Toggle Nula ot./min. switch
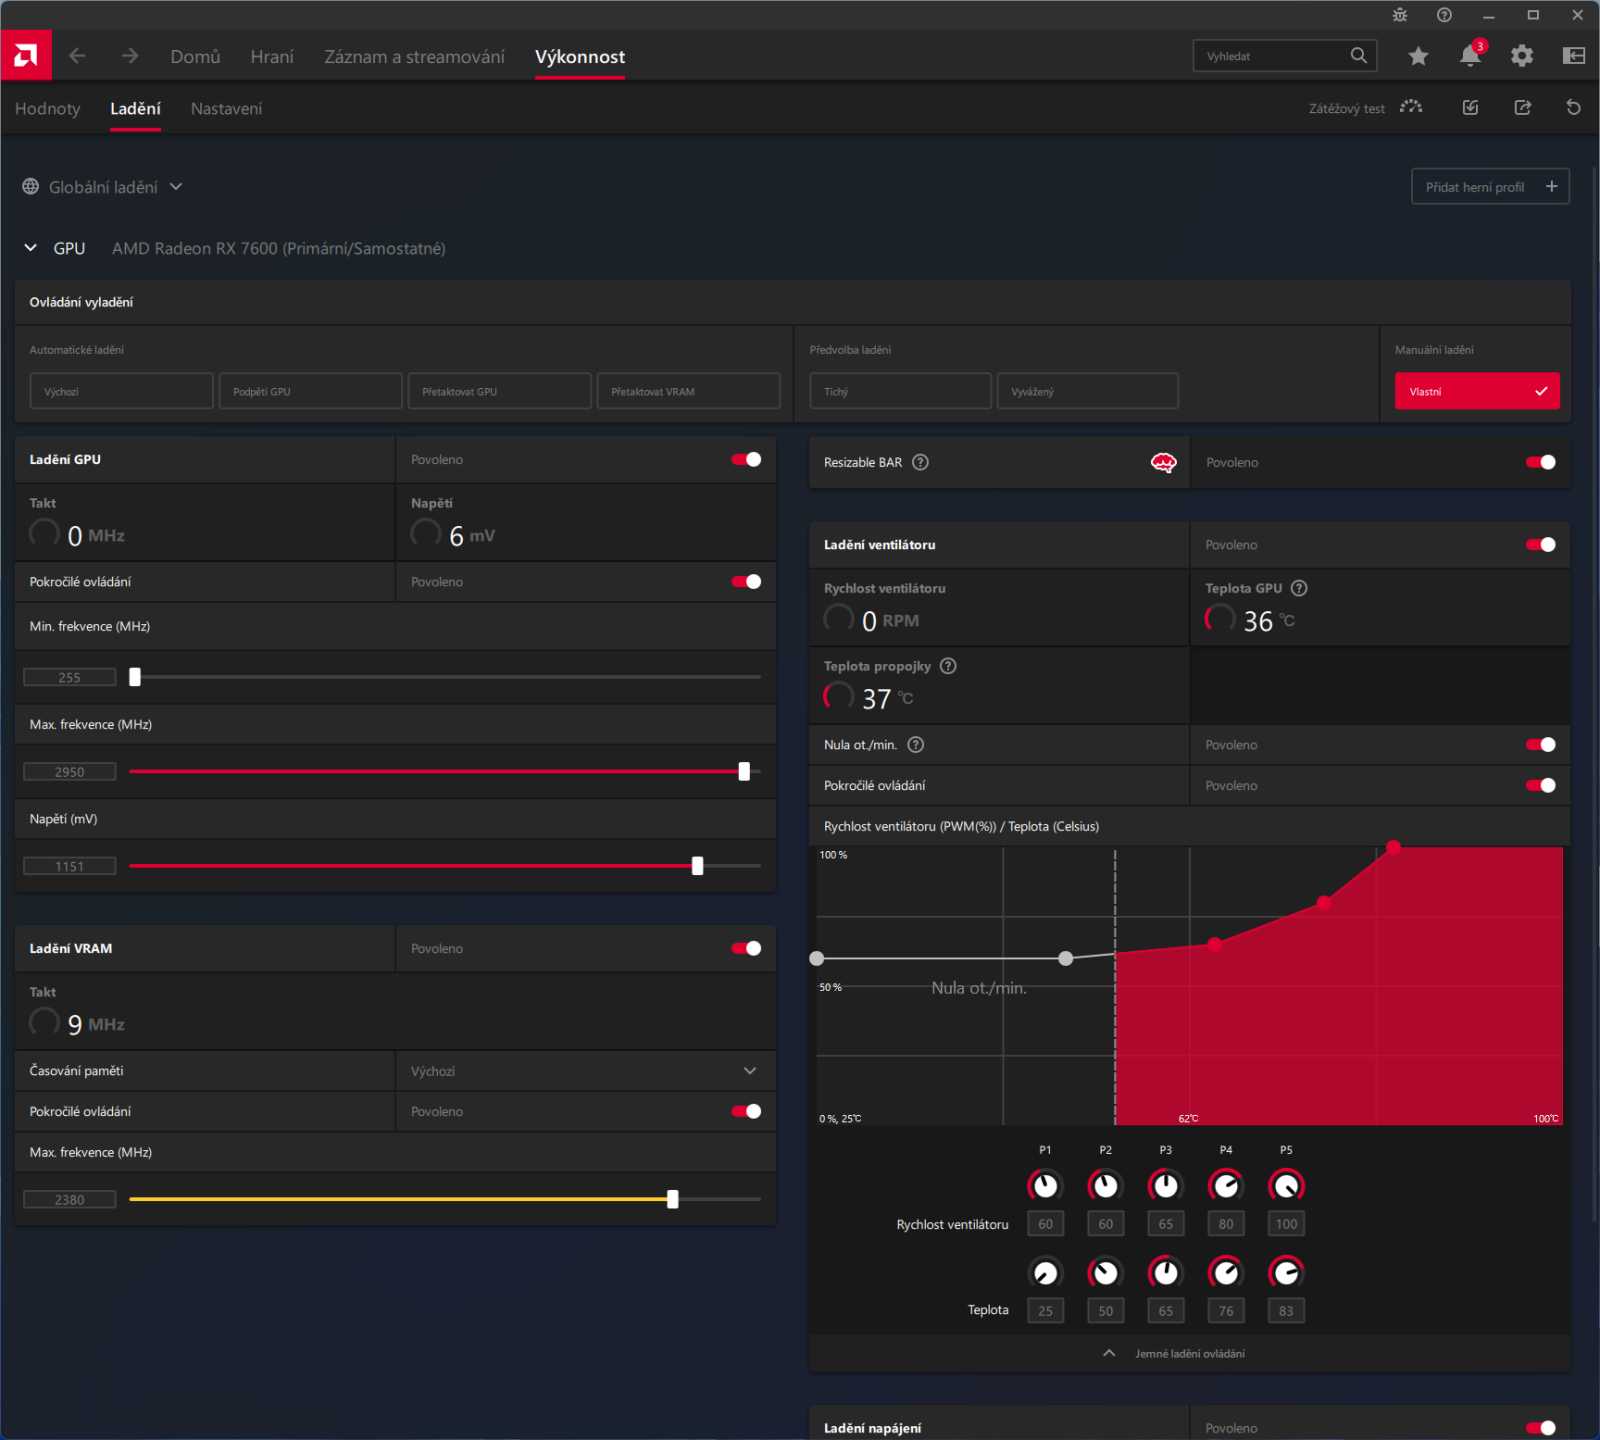Viewport: 1600px width, 1440px height. pos(1540,745)
